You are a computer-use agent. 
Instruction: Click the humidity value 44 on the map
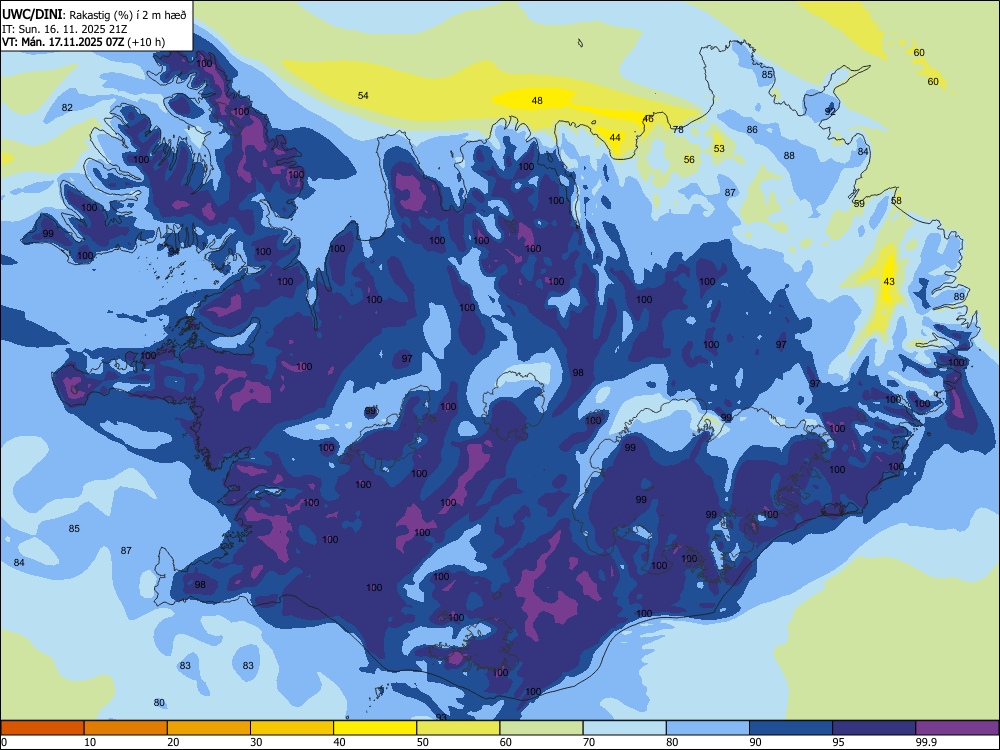point(615,137)
